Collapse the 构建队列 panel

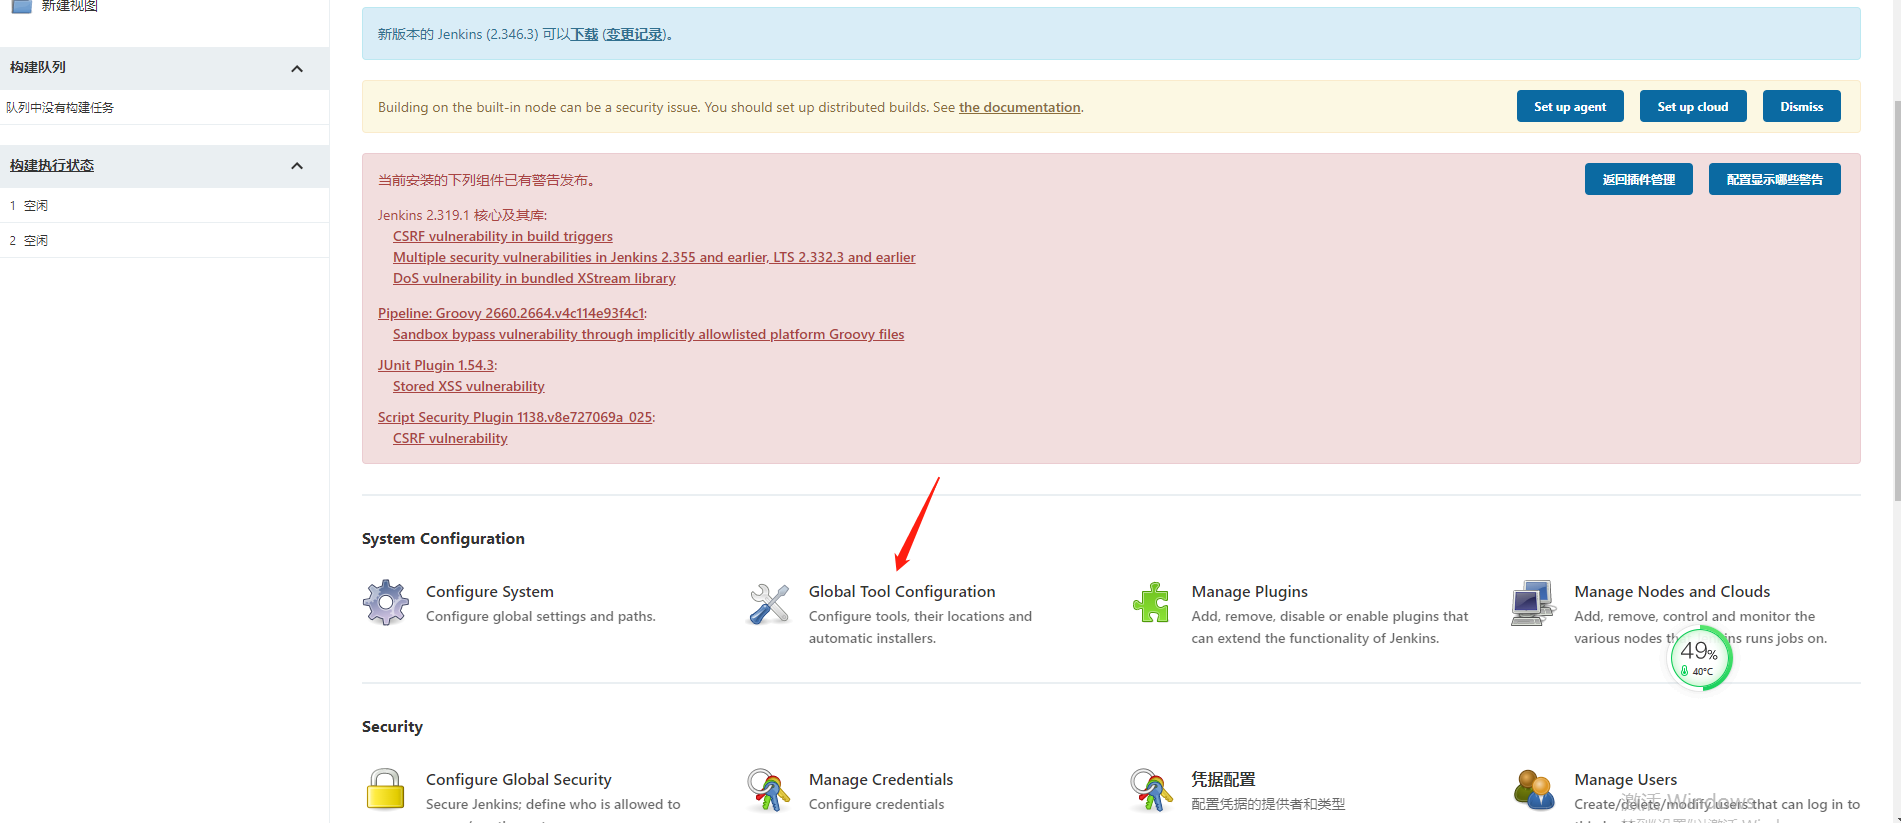(x=297, y=69)
